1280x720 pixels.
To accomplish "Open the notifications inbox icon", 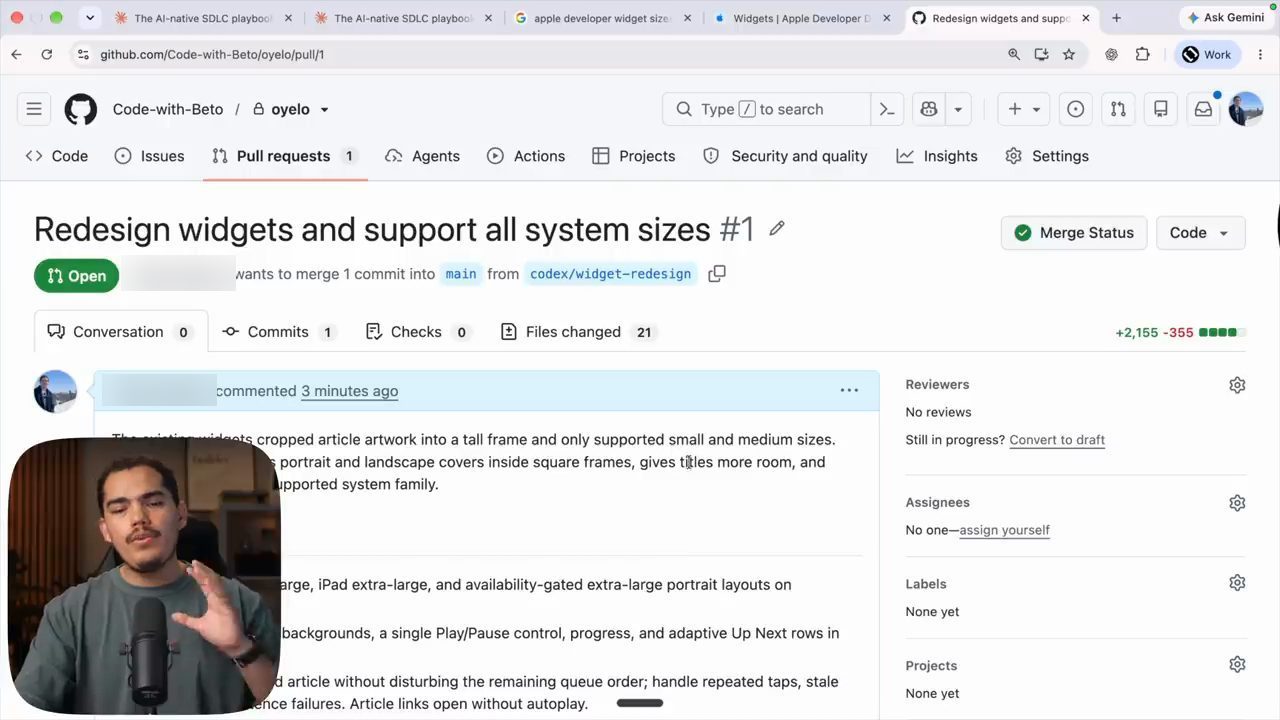I will pos(1203,109).
